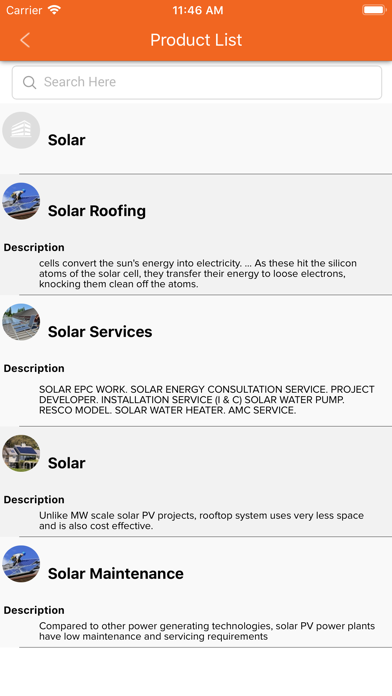Open Solar Services thumbnail image
392x696 pixels.
click(21, 322)
